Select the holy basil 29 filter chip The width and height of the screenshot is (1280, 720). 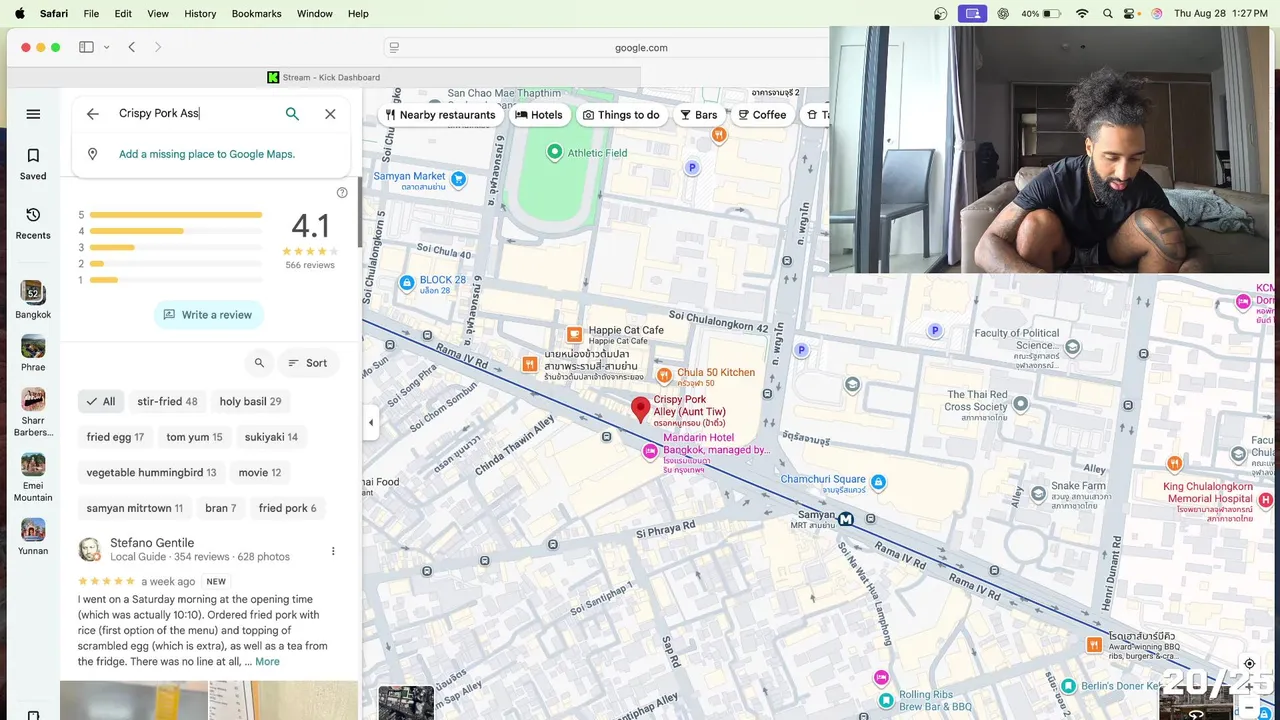click(250, 402)
